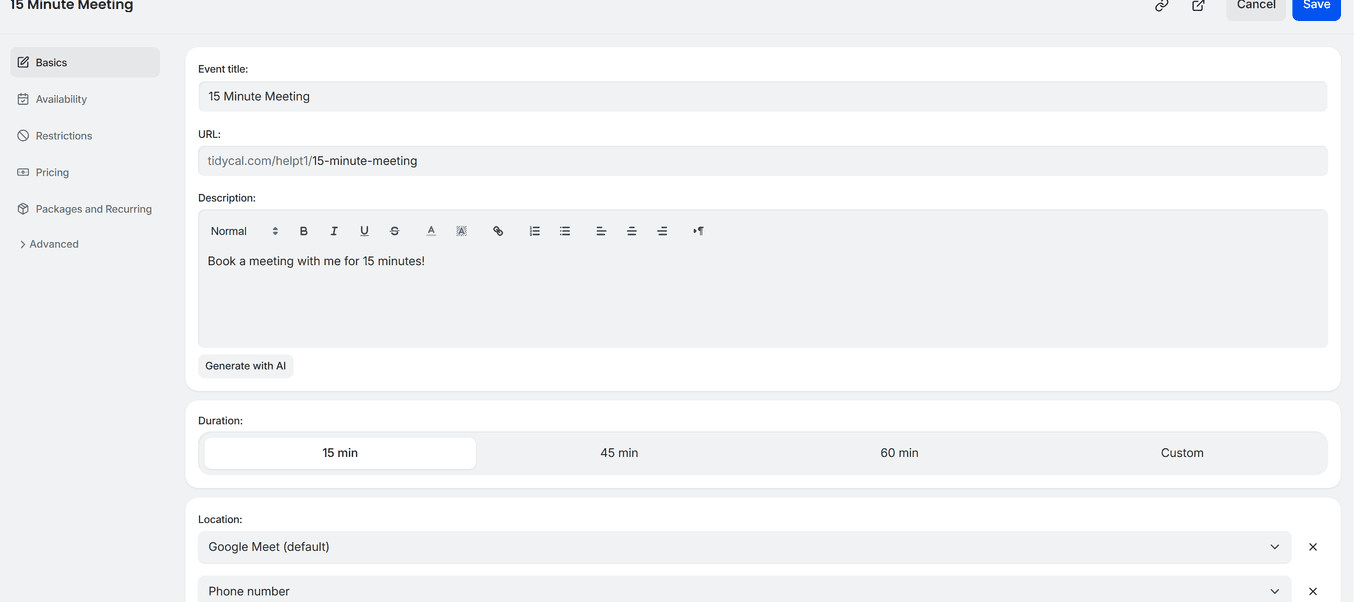Viewport: 1360px width, 602px height.
Task: Insert a hyperlink in the description
Action: [498, 231]
